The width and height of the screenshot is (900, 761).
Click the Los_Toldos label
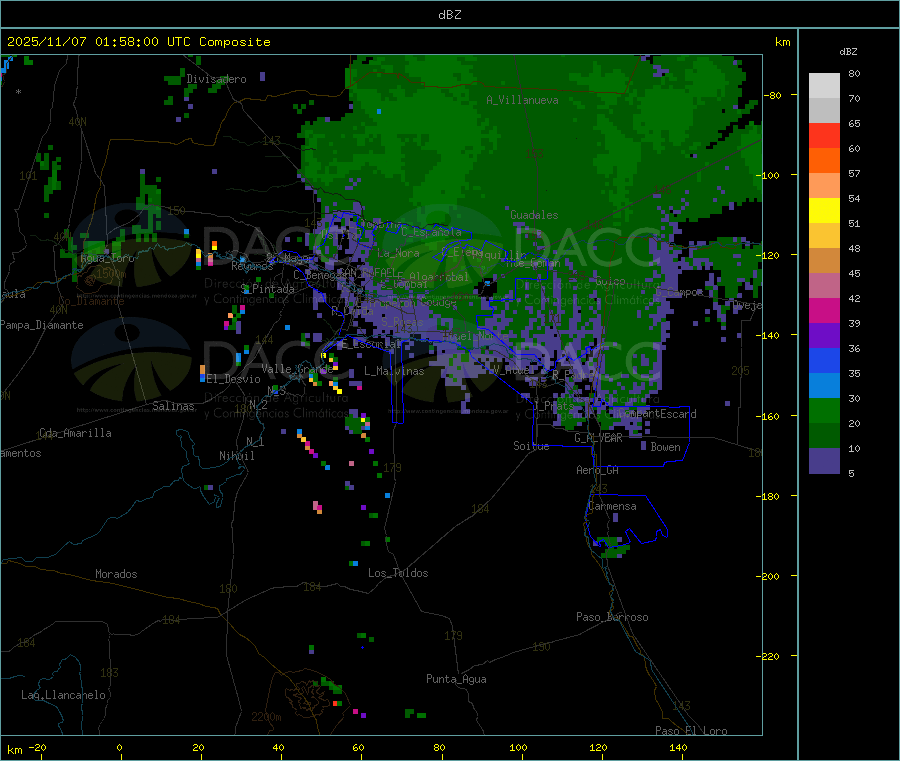398,573
